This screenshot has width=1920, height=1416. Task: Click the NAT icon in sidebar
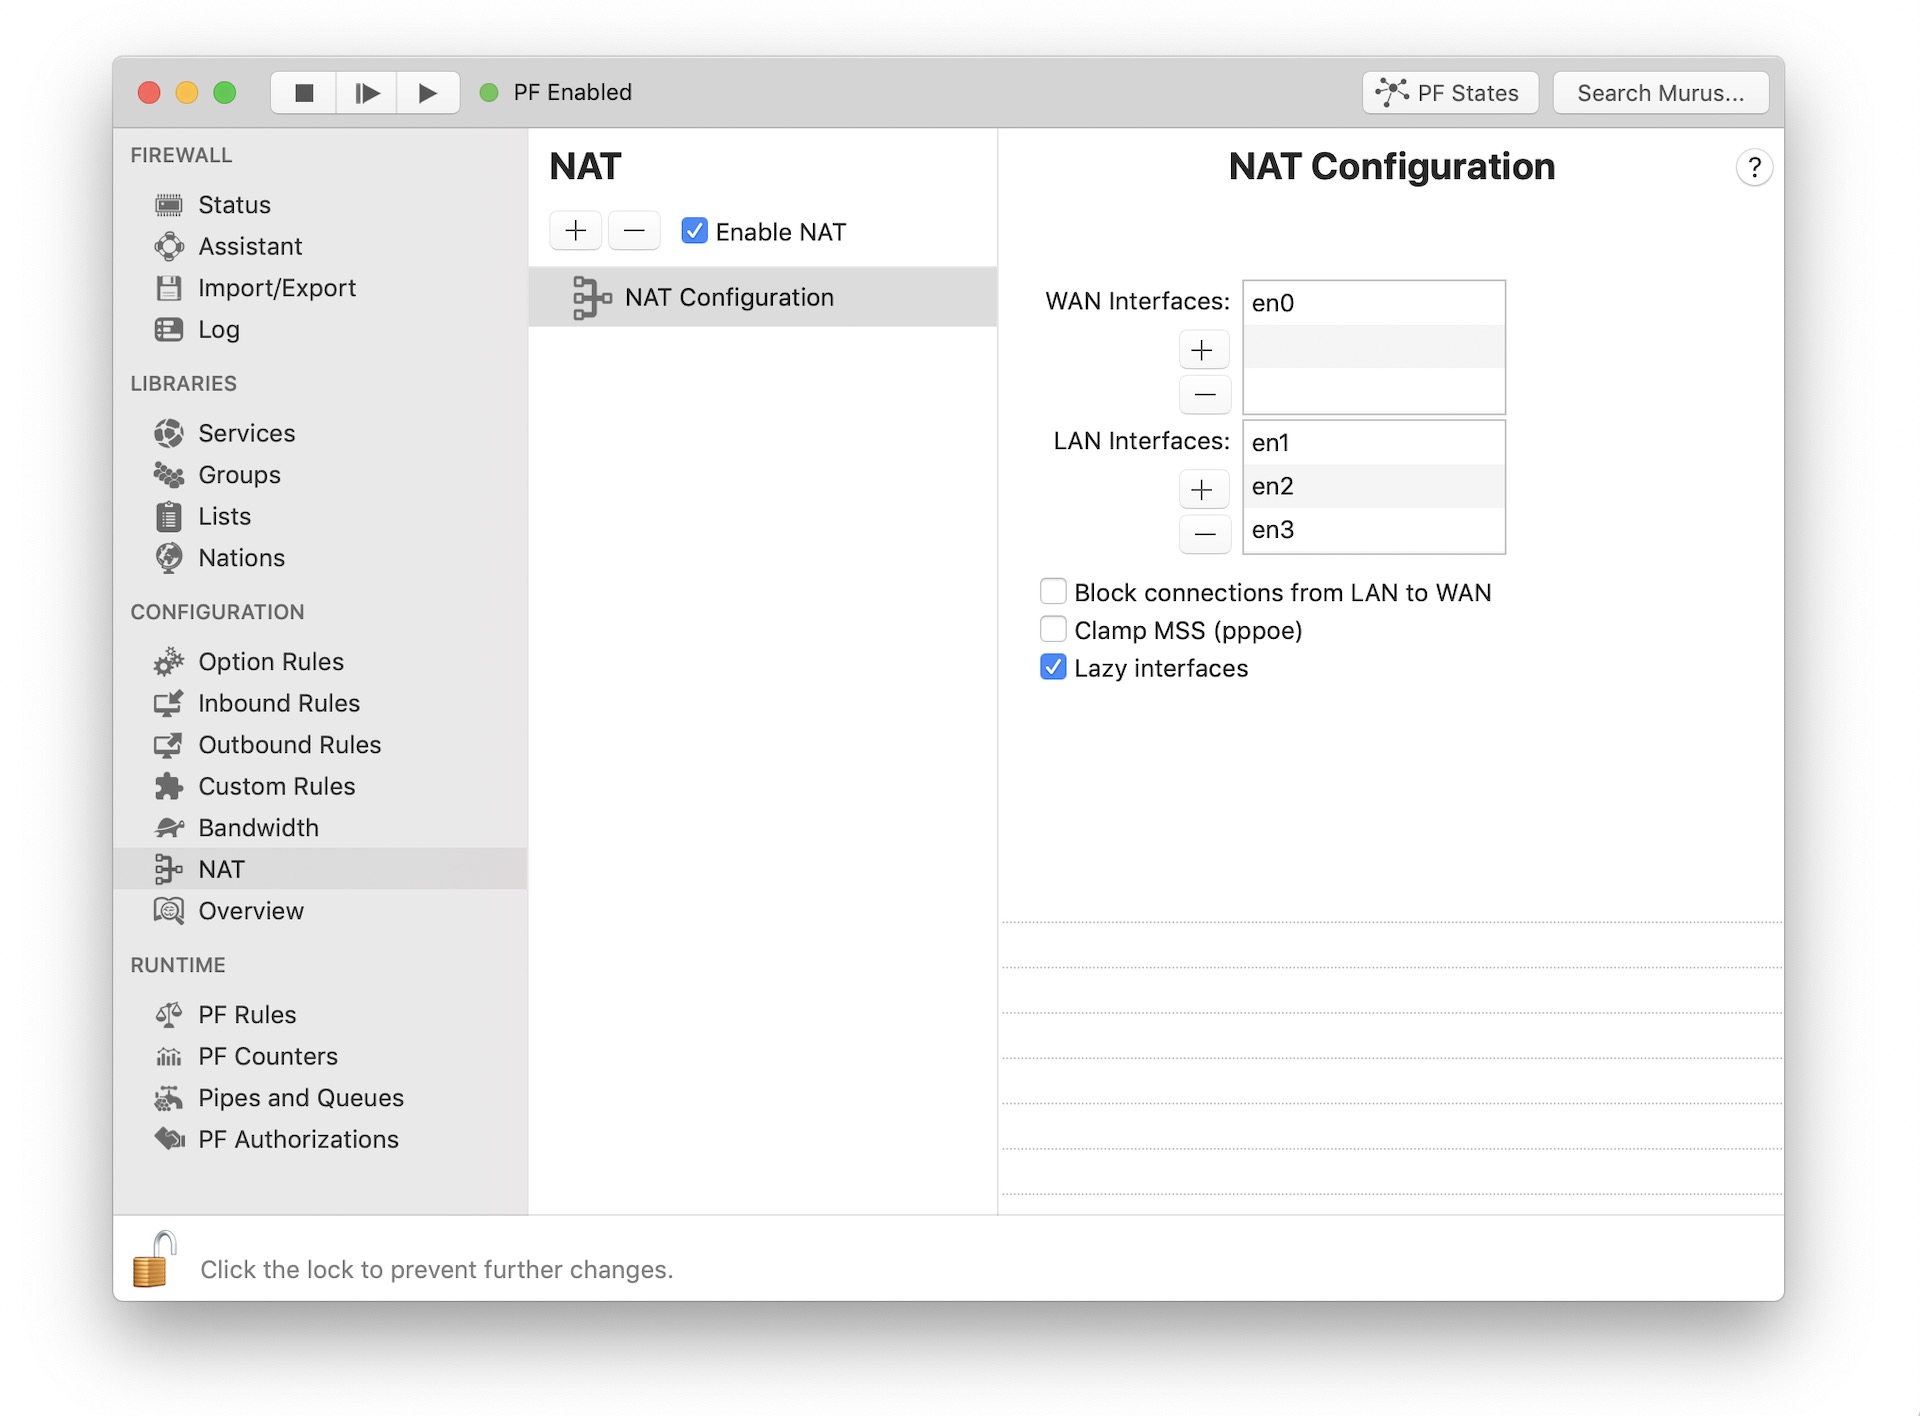click(169, 869)
